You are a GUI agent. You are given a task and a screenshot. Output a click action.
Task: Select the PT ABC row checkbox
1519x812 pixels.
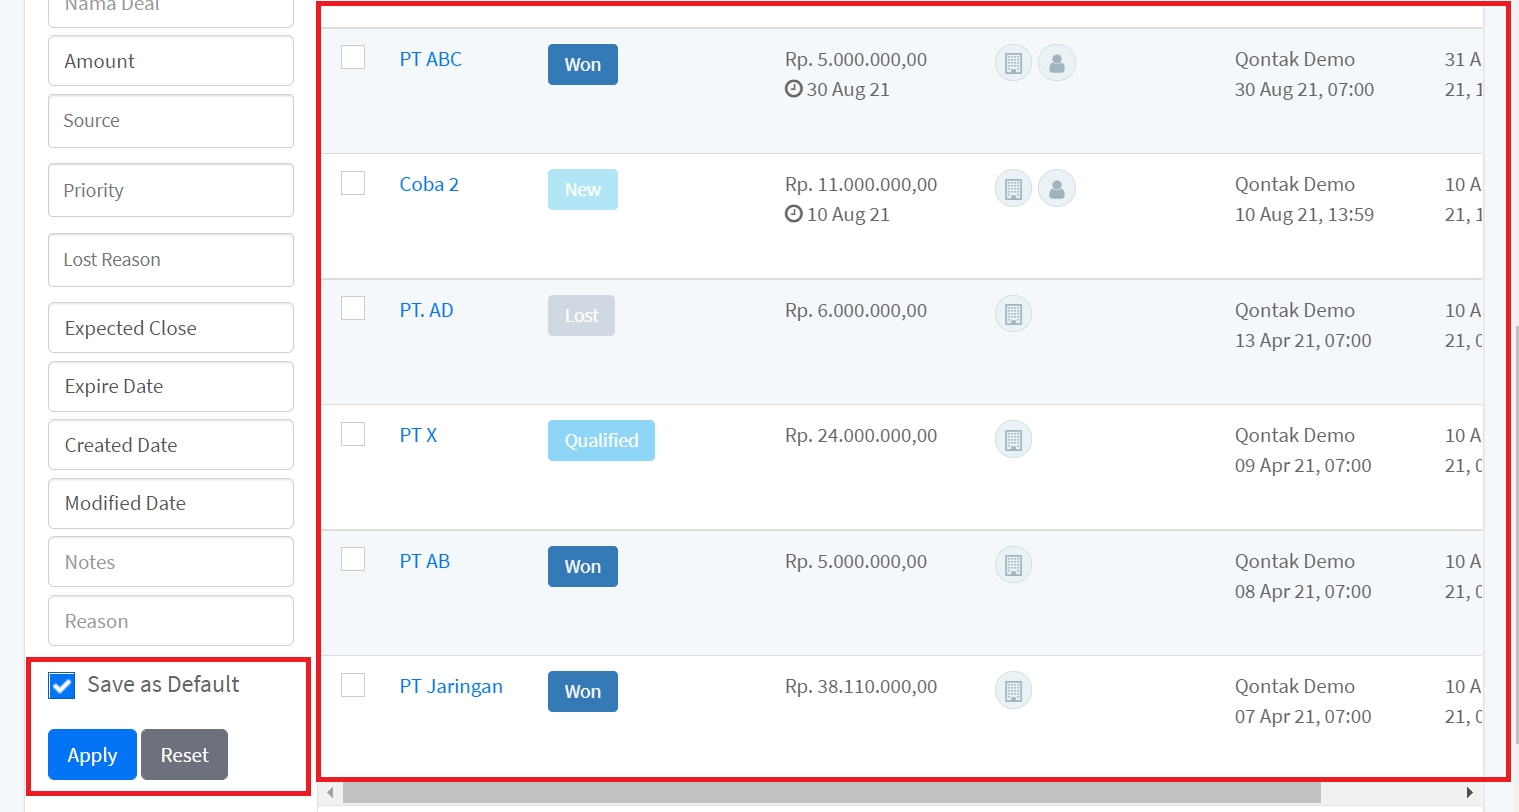353,57
